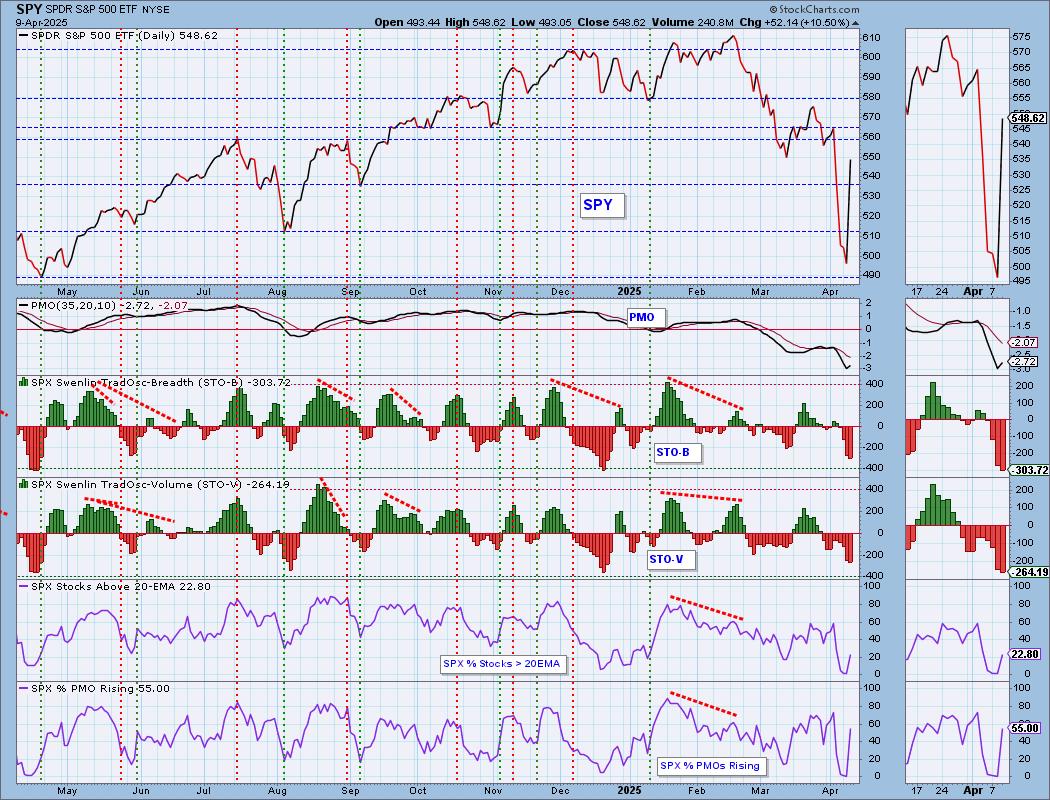Viewport: 1050px width, 800px height.
Task: Click the bar icon before STO-V title
Action: pyautogui.click(x=24, y=484)
